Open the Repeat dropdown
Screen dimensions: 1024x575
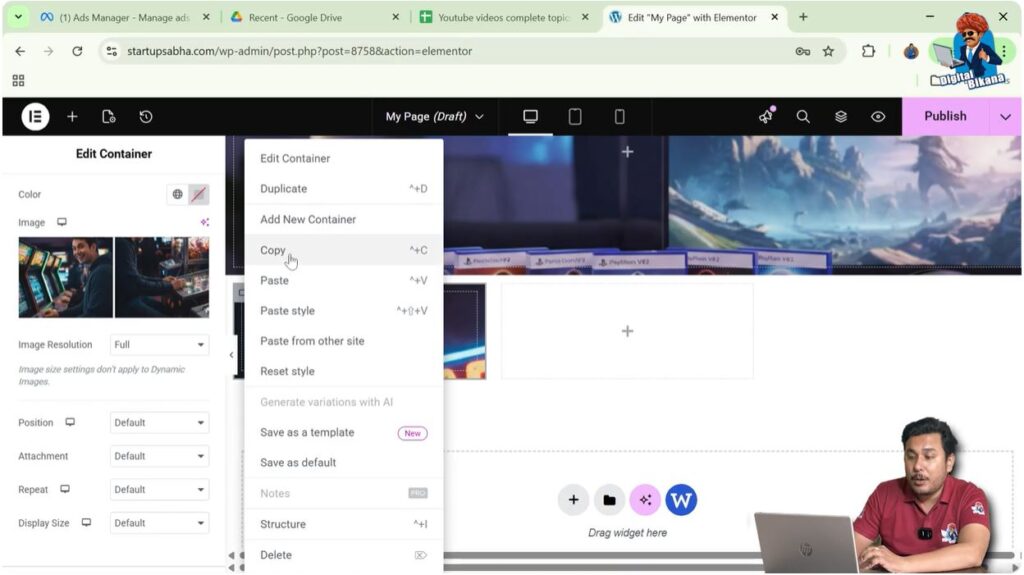pos(159,489)
